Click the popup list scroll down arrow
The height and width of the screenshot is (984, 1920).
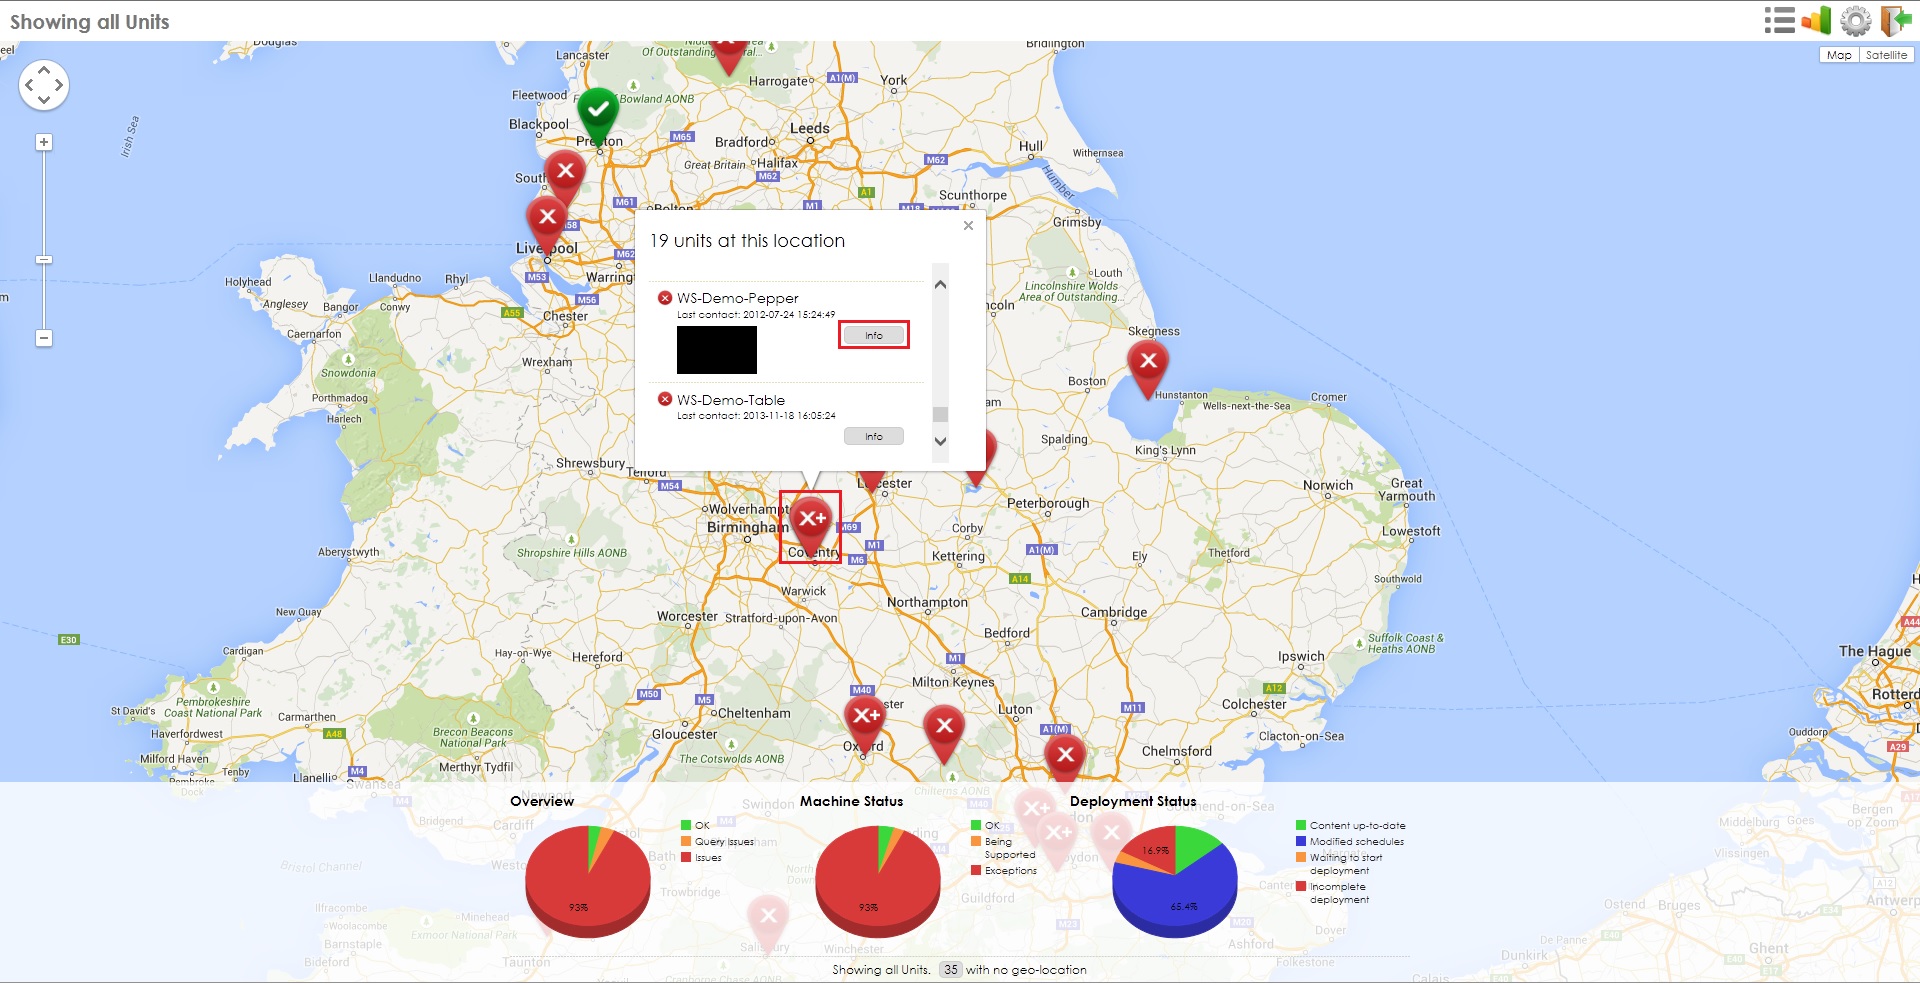(x=940, y=441)
